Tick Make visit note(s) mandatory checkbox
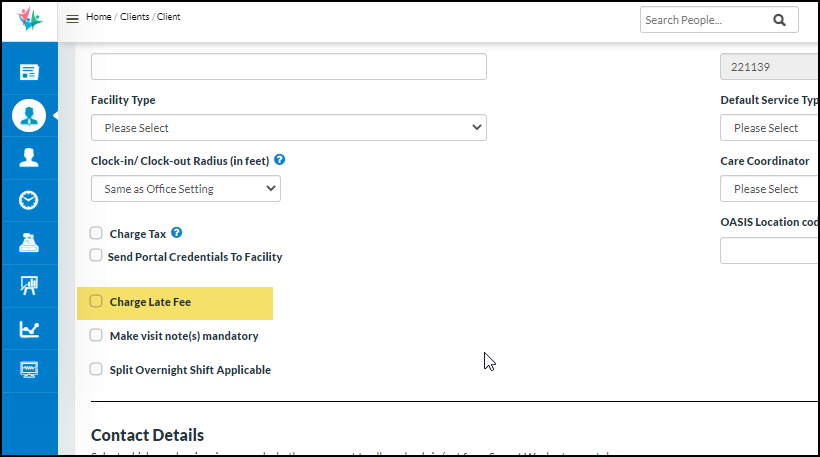Image resolution: width=820 pixels, height=457 pixels. click(96, 336)
